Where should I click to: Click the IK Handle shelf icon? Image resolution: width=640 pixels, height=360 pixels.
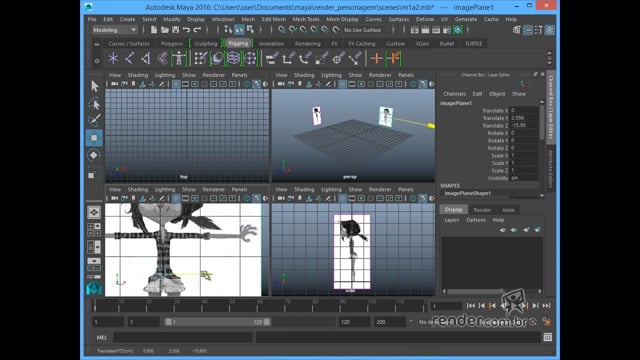click(x=145, y=58)
